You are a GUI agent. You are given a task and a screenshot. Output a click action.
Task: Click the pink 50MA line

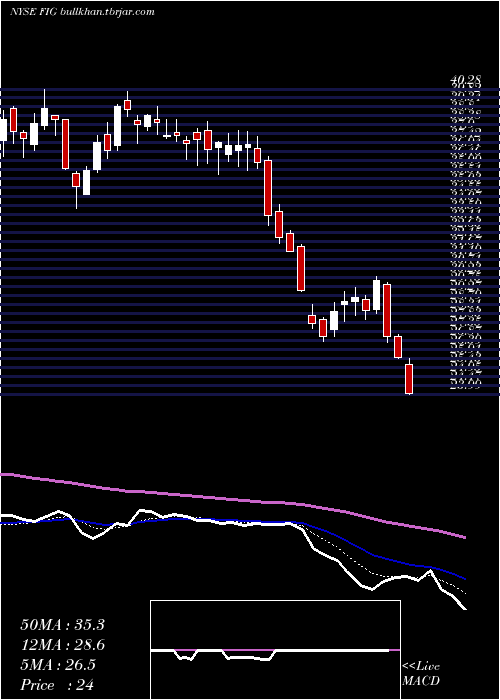(232, 499)
